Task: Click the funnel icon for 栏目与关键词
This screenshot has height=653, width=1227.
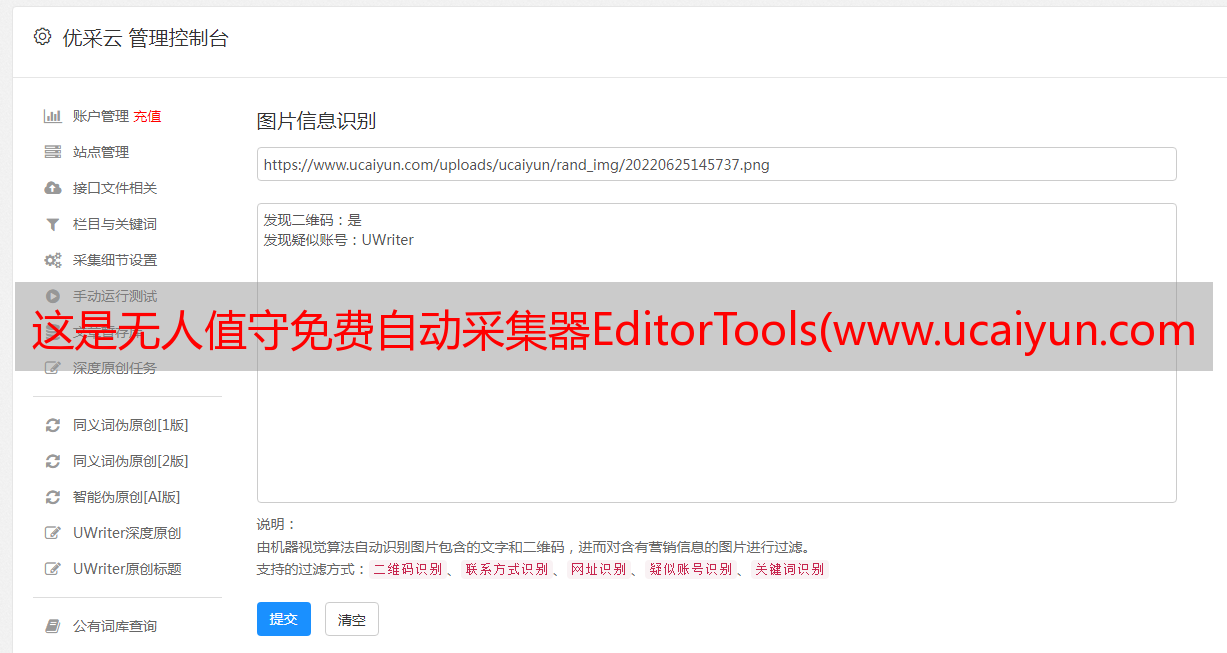Action: tap(53, 224)
